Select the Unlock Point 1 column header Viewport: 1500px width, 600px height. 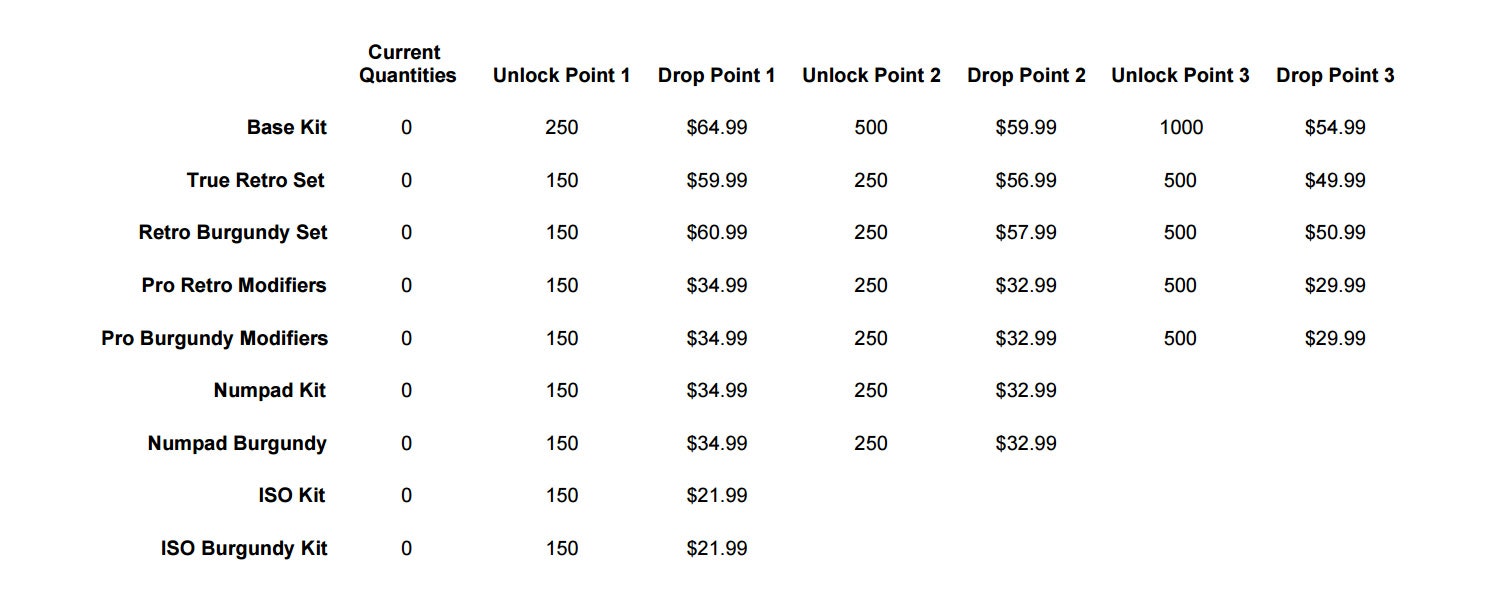(561, 76)
